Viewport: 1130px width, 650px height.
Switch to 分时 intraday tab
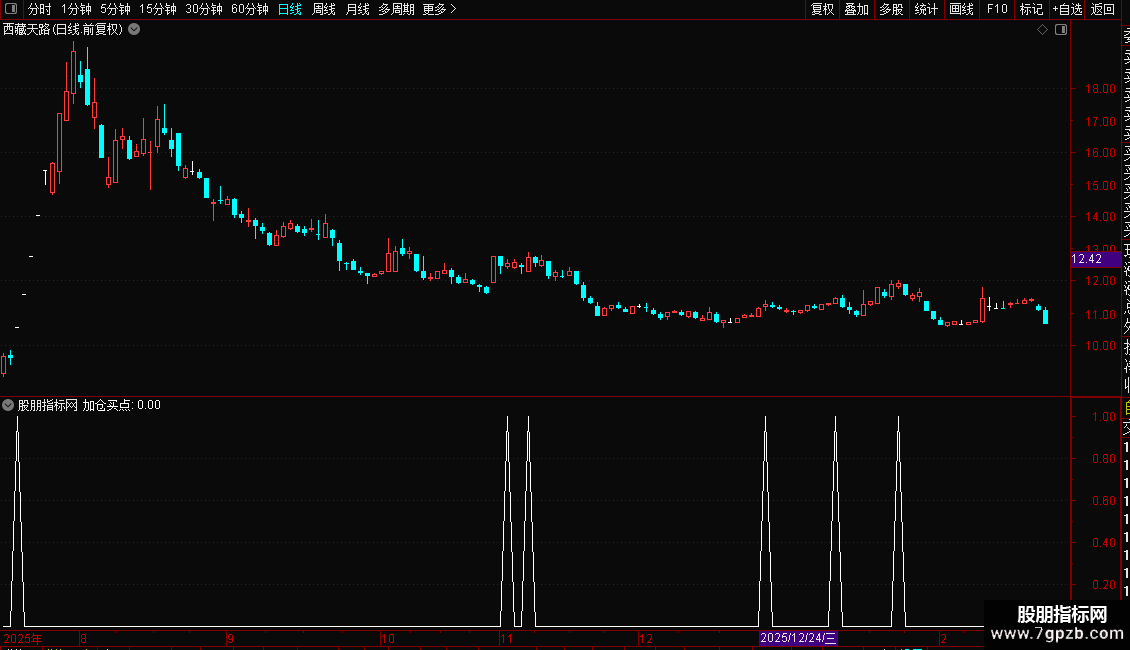coord(40,9)
